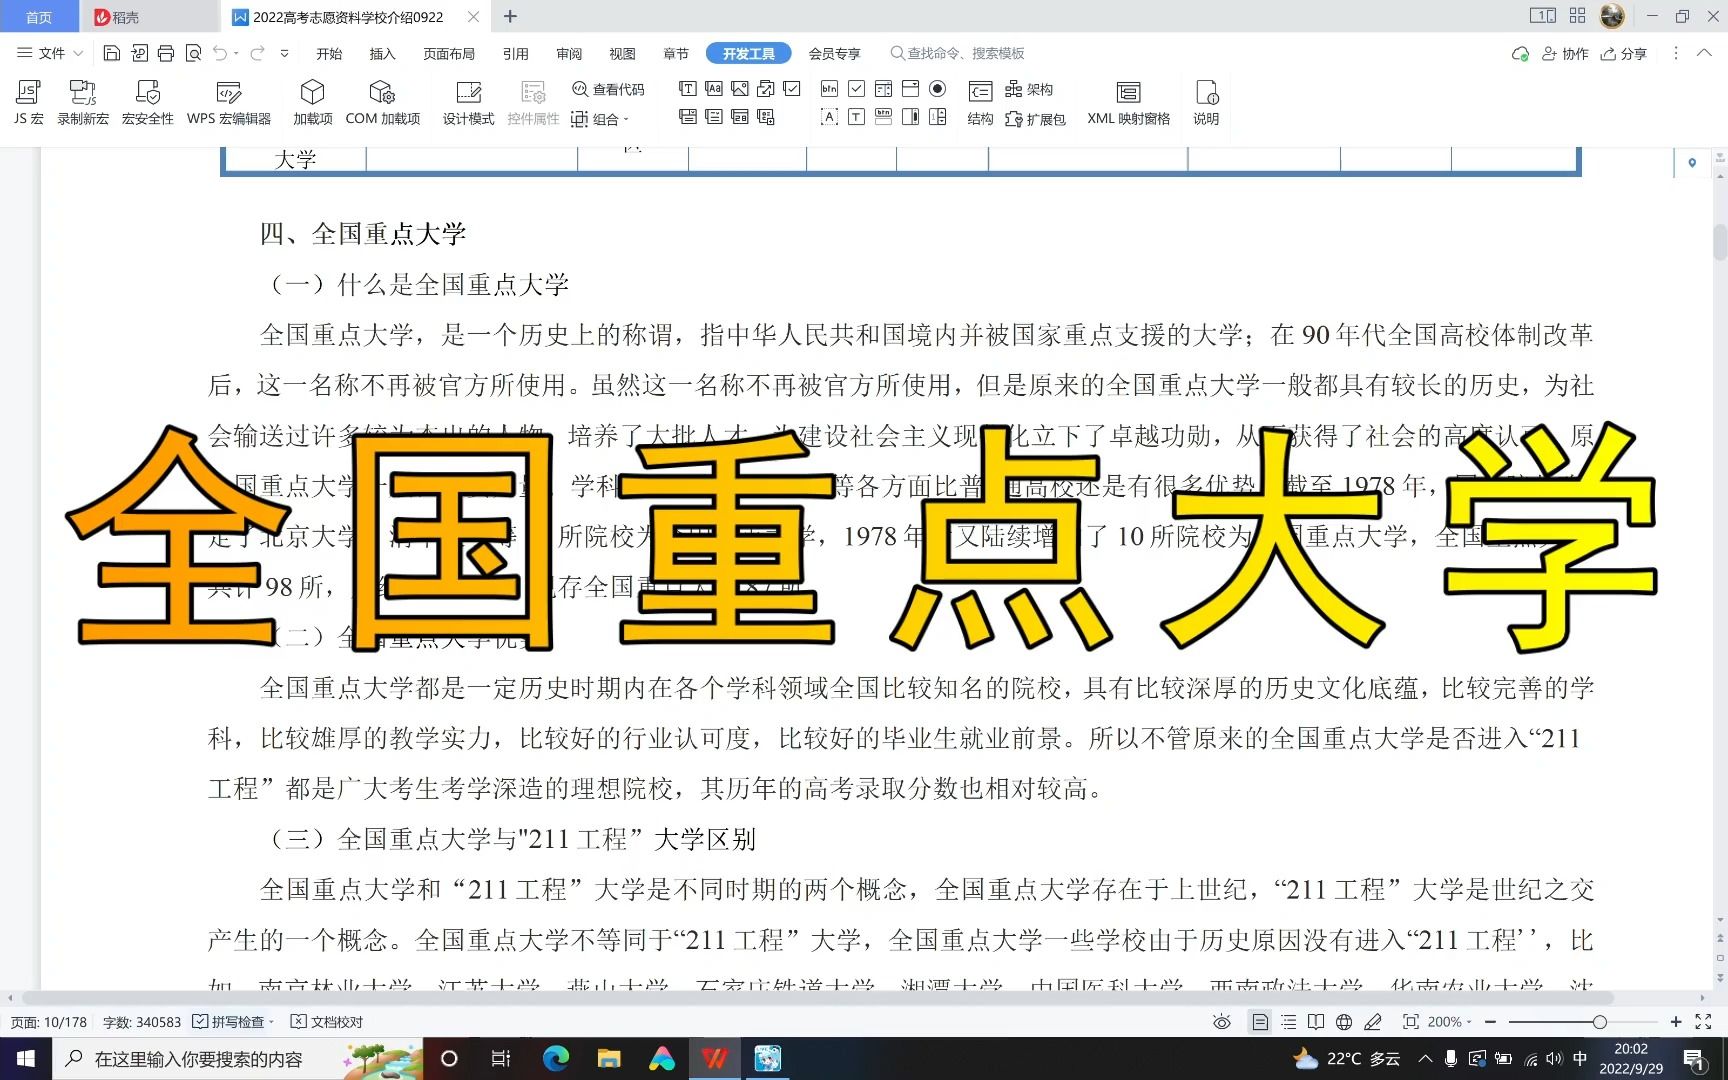The height and width of the screenshot is (1080, 1728).
Task: Click 查看代码 view code
Action: [x=608, y=89]
